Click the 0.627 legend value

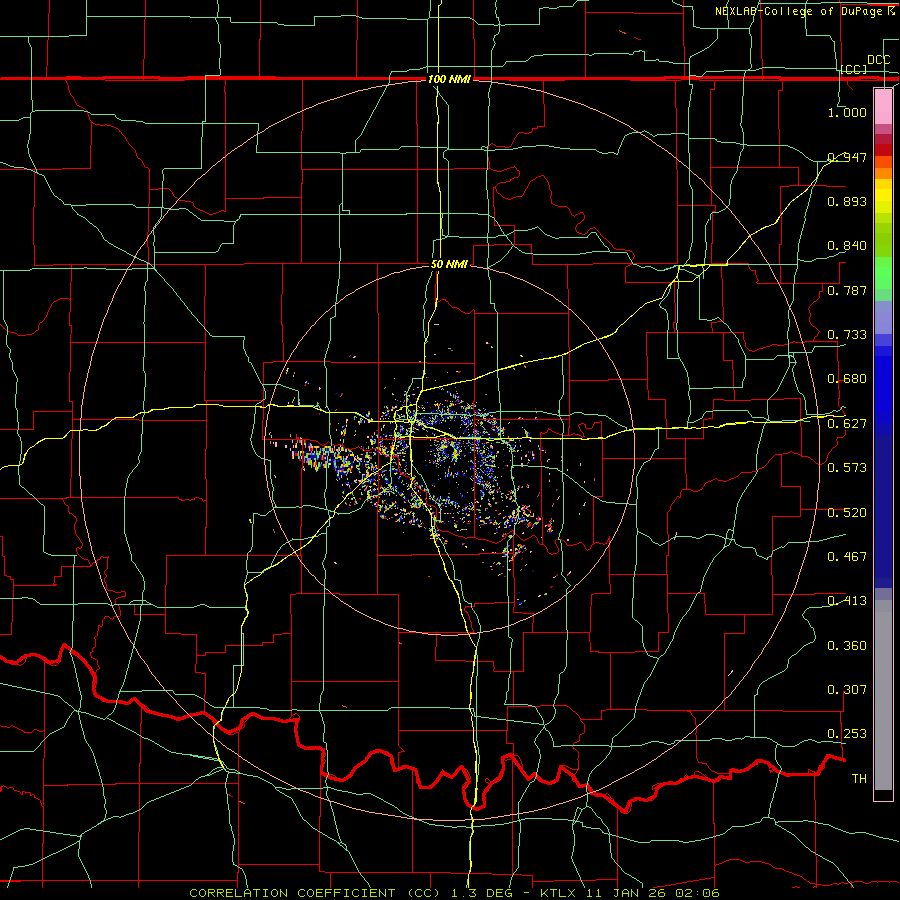[x=847, y=424]
